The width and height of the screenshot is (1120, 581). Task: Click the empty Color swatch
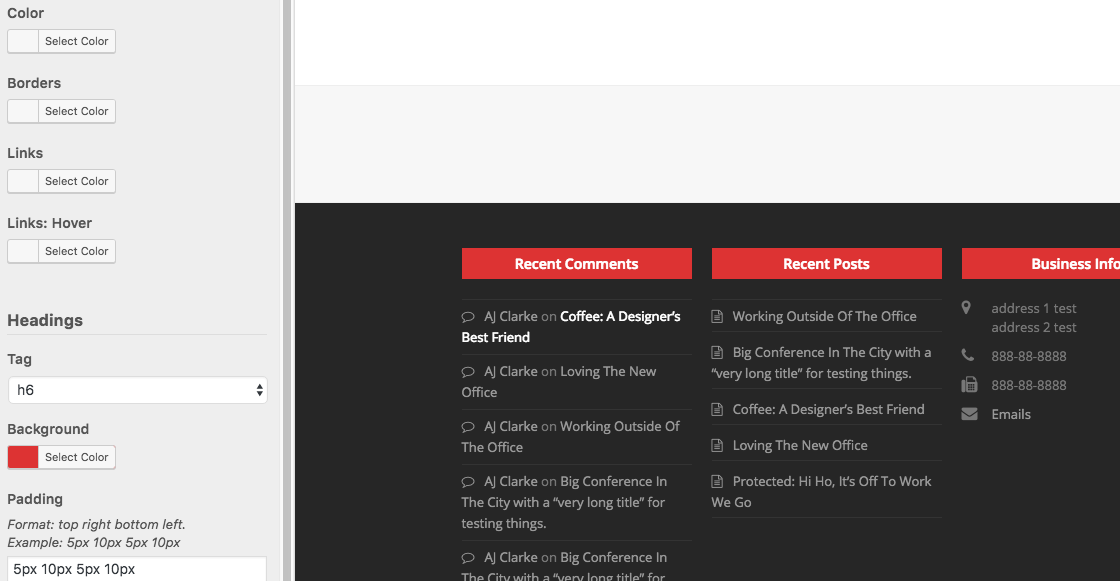(x=23, y=41)
